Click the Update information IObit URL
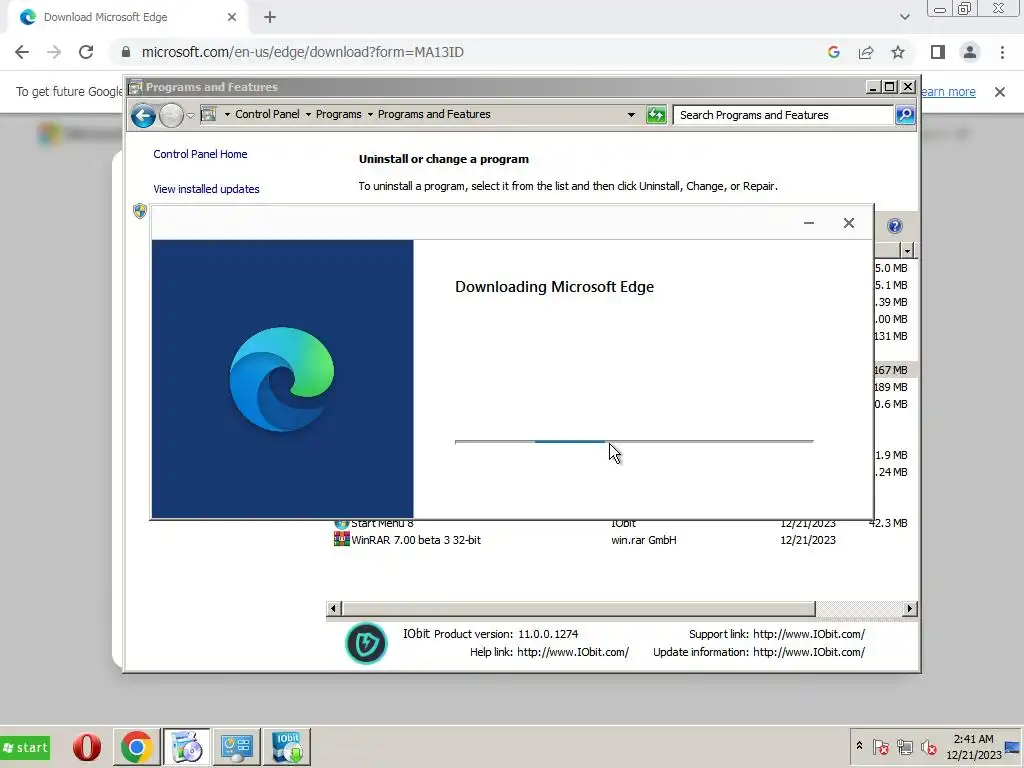Image resolution: width=1024 pixels, height=768 pixels. point(808,652)
